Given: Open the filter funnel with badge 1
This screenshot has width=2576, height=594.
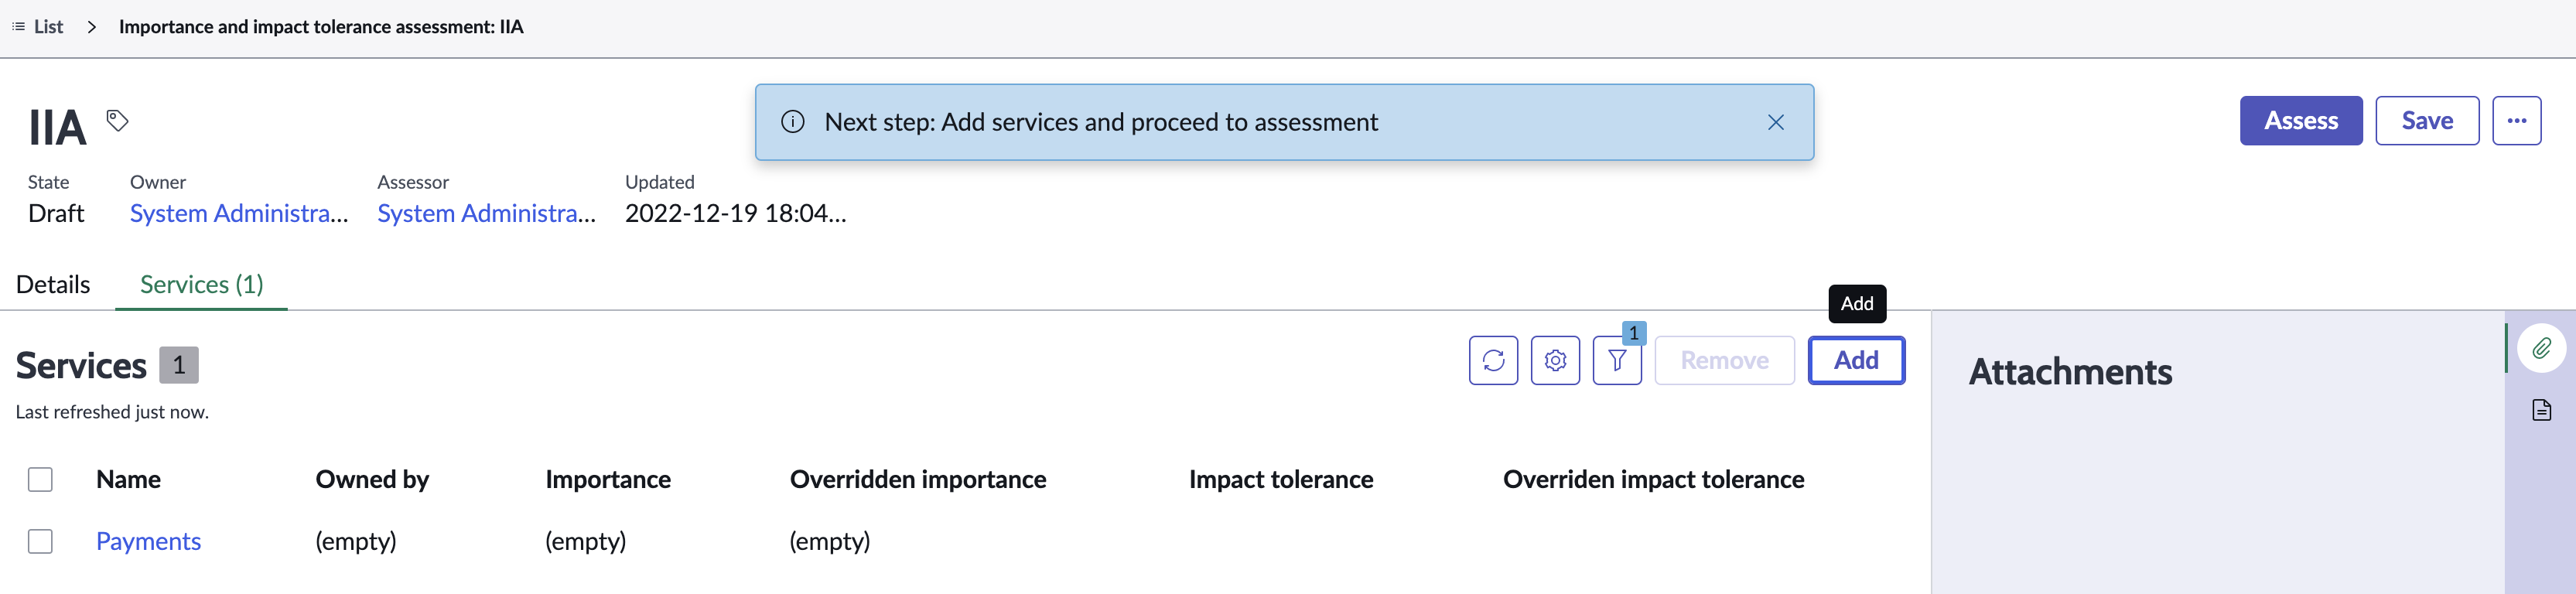Looking at the screenshot, I should (x=1617, y=360).
